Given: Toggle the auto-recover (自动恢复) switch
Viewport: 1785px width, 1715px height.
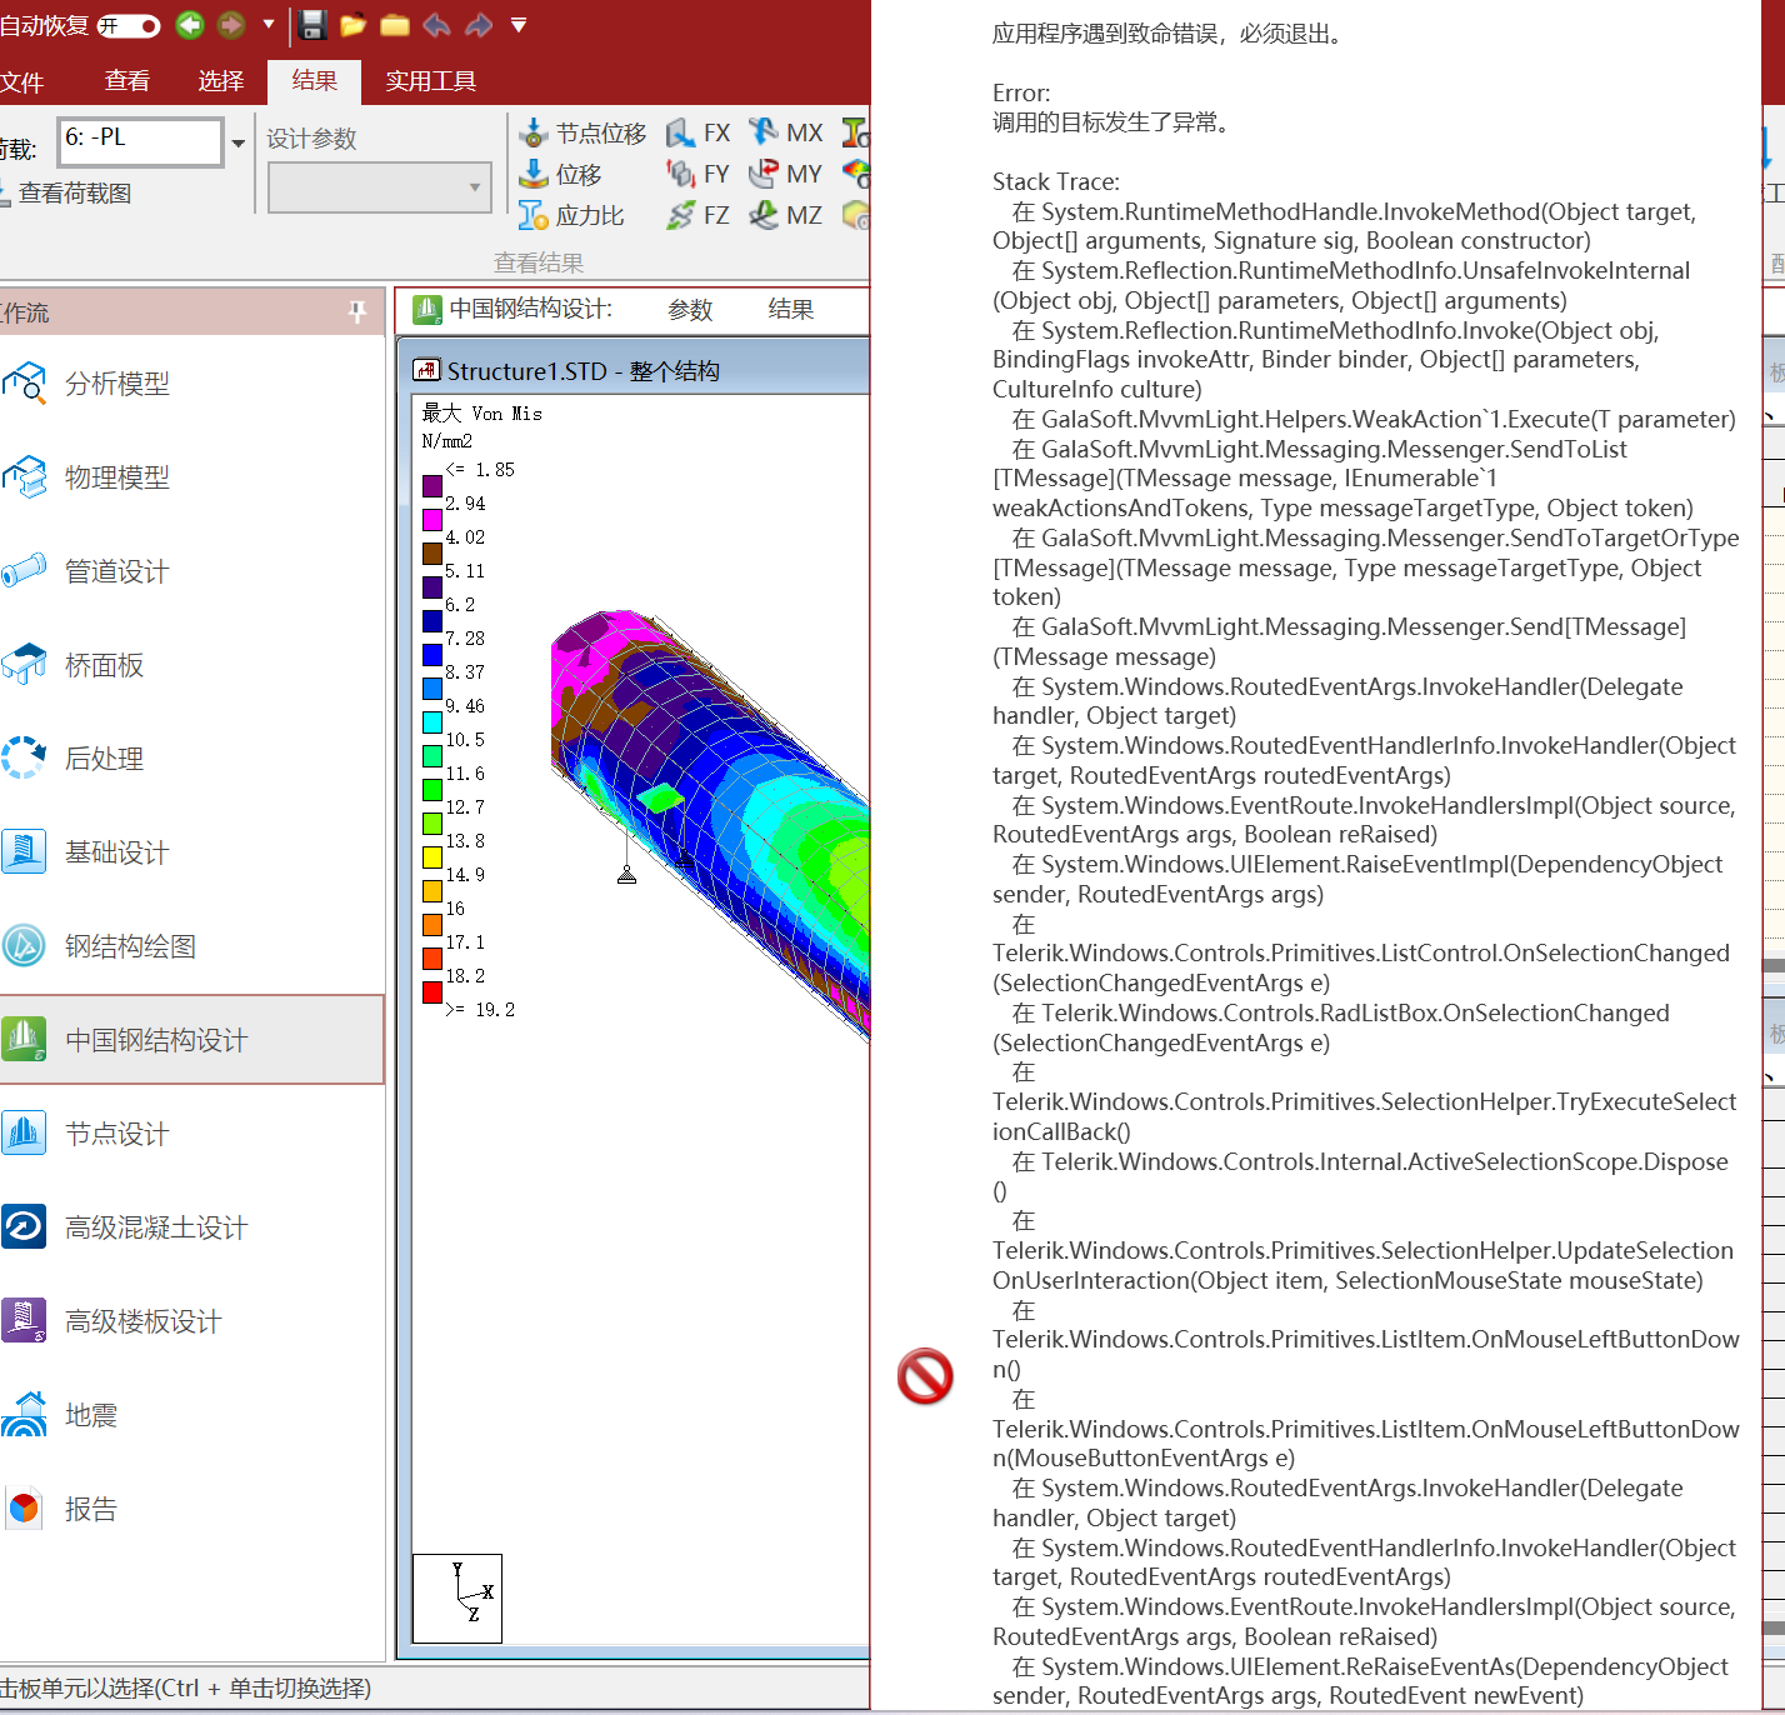Looking at the screenshot, I should (129, 25).
